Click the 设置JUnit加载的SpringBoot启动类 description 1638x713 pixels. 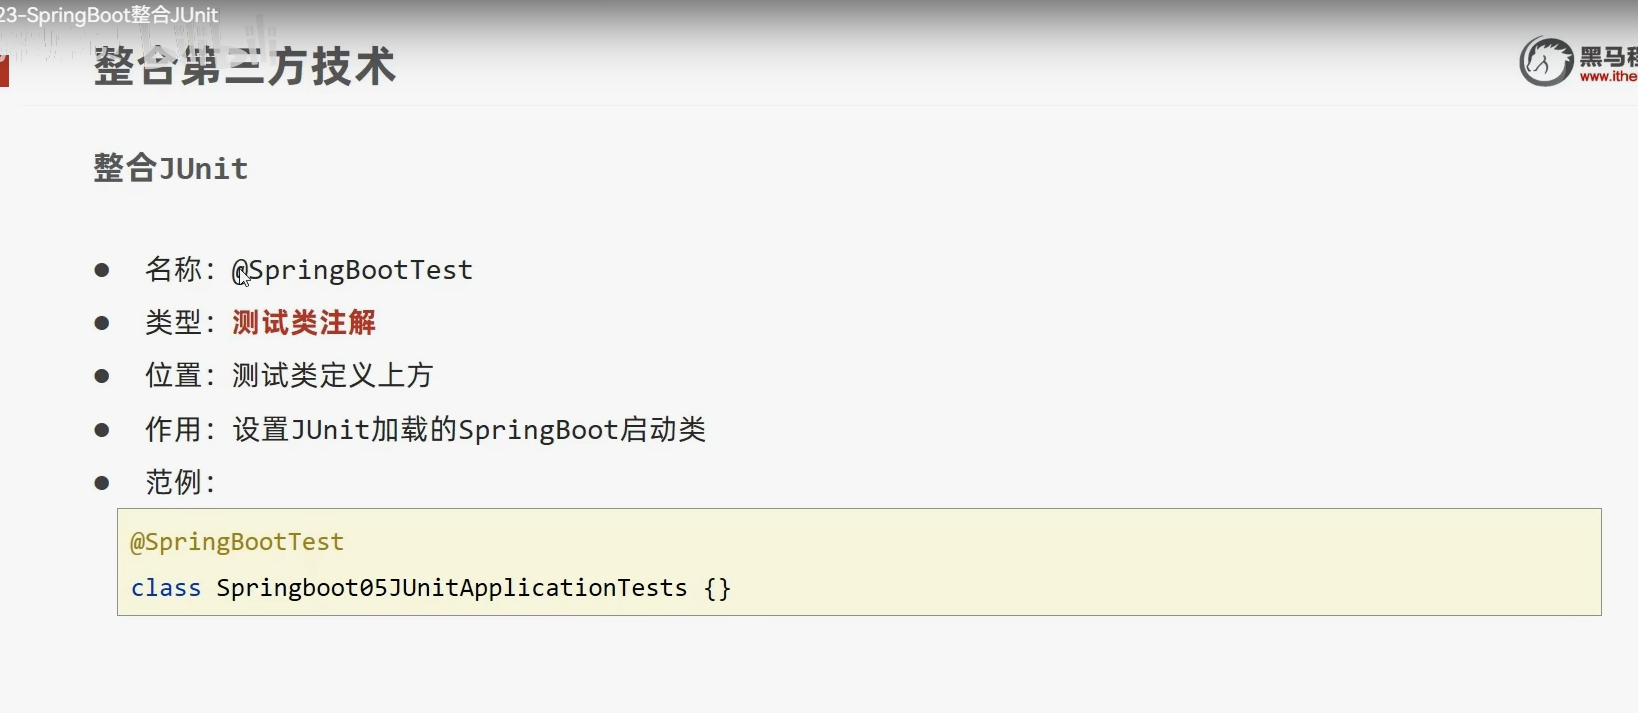click(469, 430)
